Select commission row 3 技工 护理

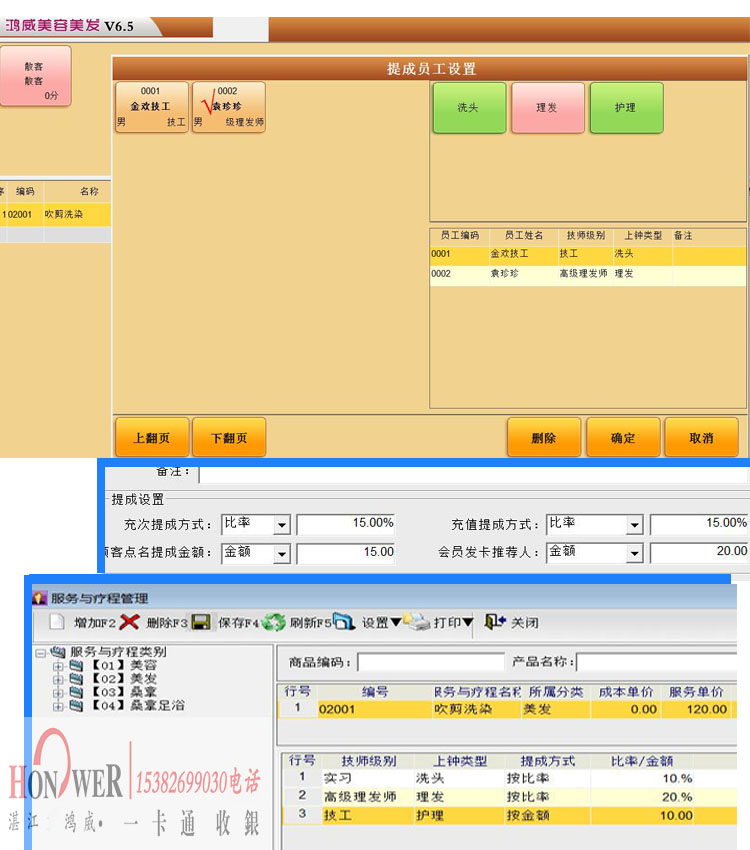pyautogui.click(x=509, y=815)
